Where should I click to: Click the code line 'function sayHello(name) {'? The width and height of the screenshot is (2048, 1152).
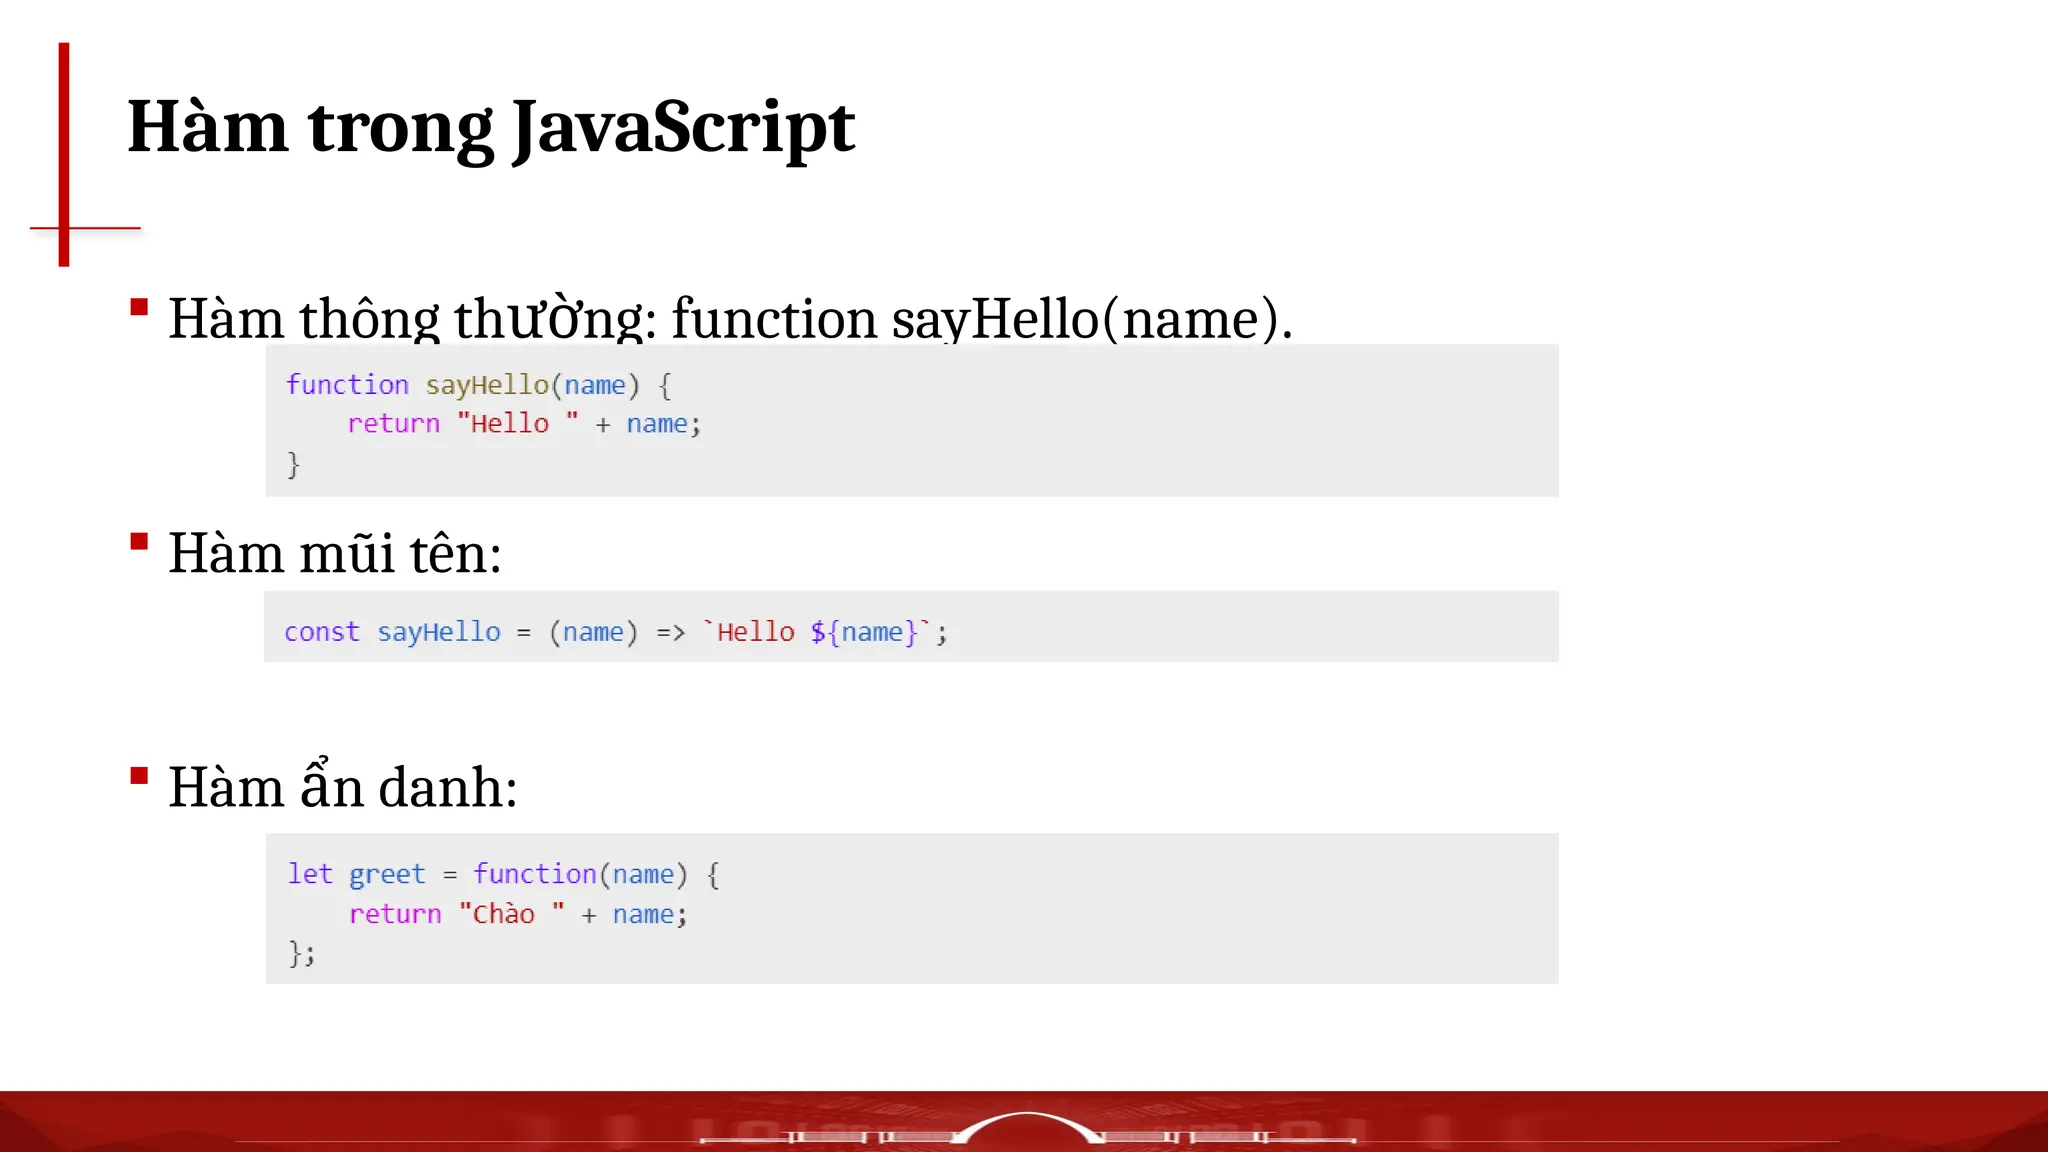[x=479, y=385]
